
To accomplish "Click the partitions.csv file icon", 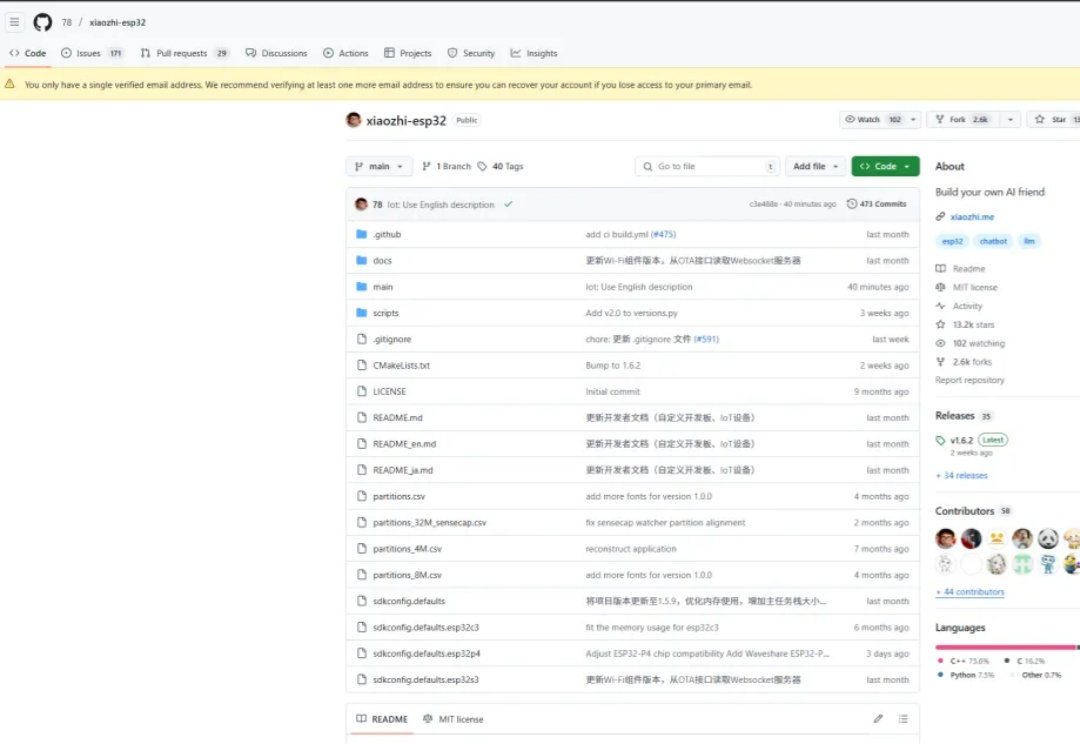I will pos(362,496).
